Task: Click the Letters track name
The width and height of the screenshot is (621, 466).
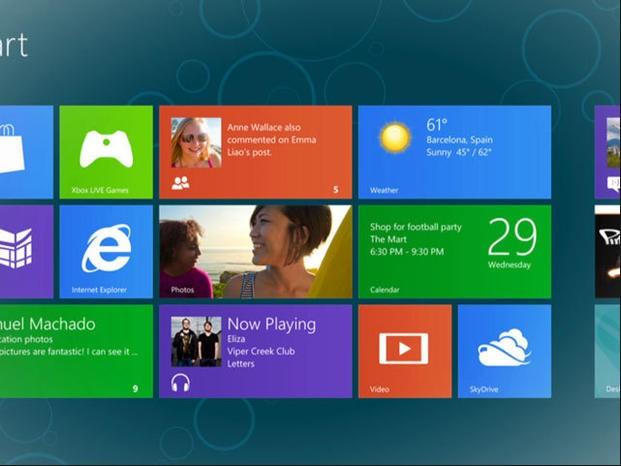Action: (x=241, y=364)
